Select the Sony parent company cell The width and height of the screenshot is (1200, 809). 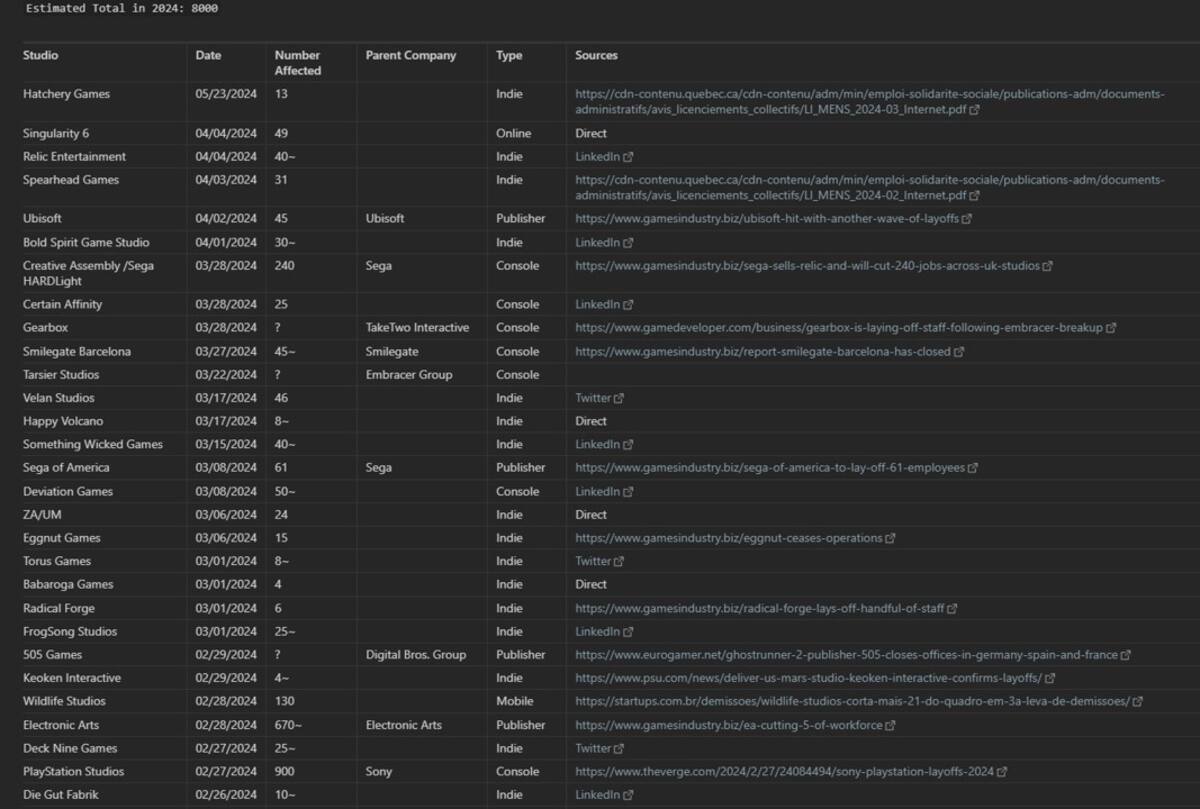tap(379, 772)
